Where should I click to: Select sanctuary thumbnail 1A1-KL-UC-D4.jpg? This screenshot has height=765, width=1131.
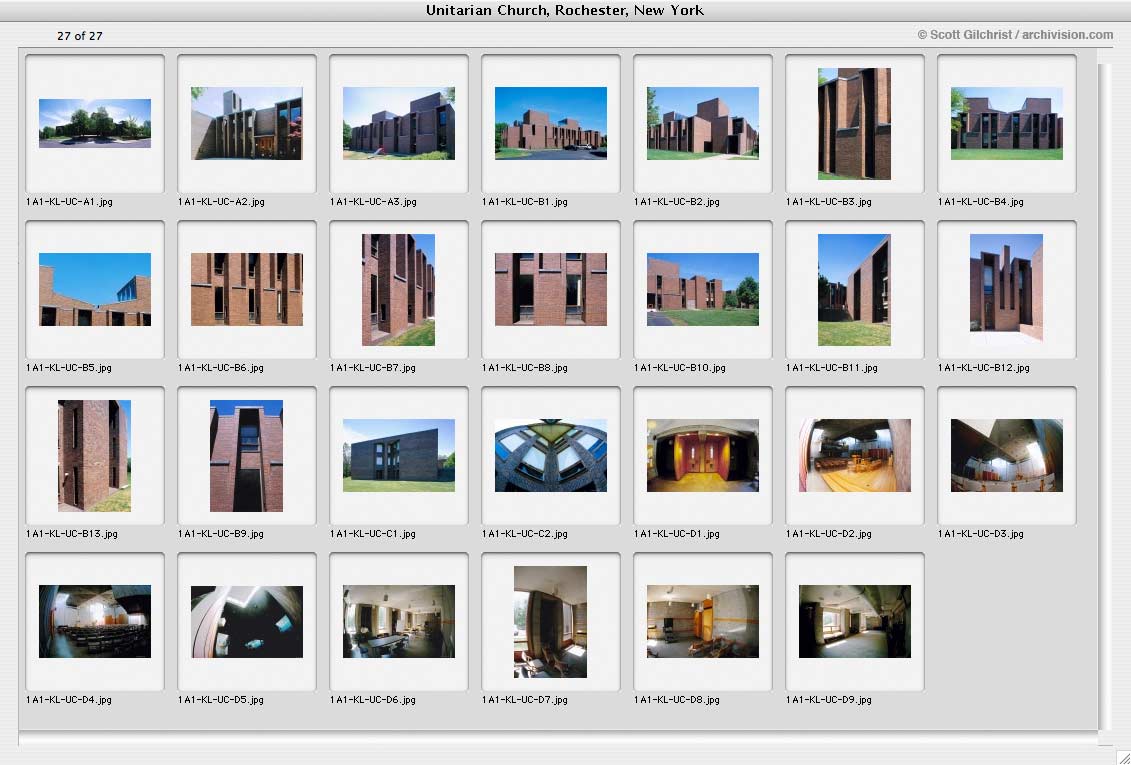tap(94, 622)
